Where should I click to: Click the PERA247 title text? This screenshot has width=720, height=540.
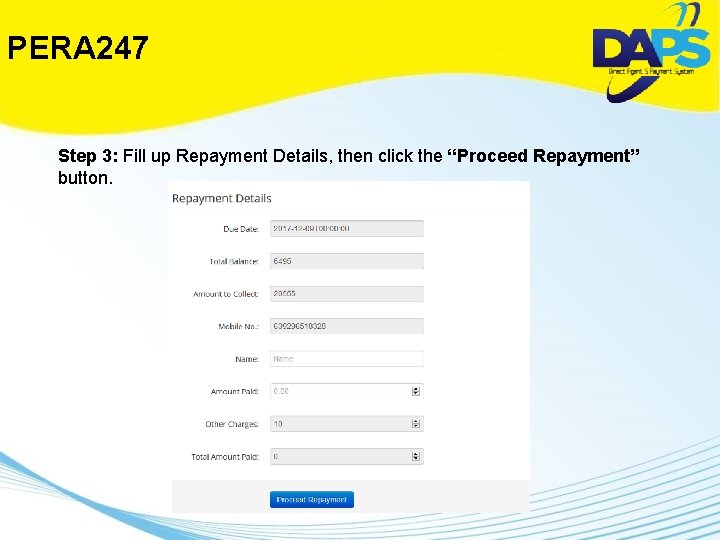click(x=78, y=48)
